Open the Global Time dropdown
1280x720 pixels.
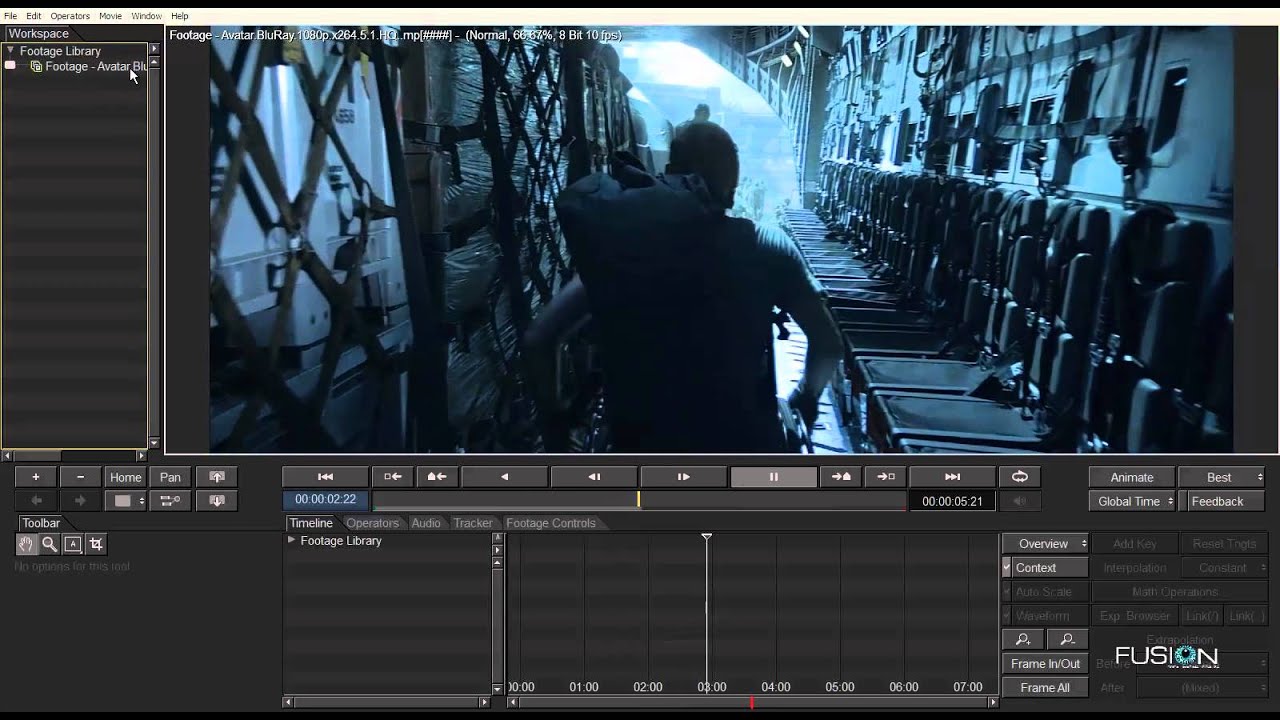(x=1132, y=501)
